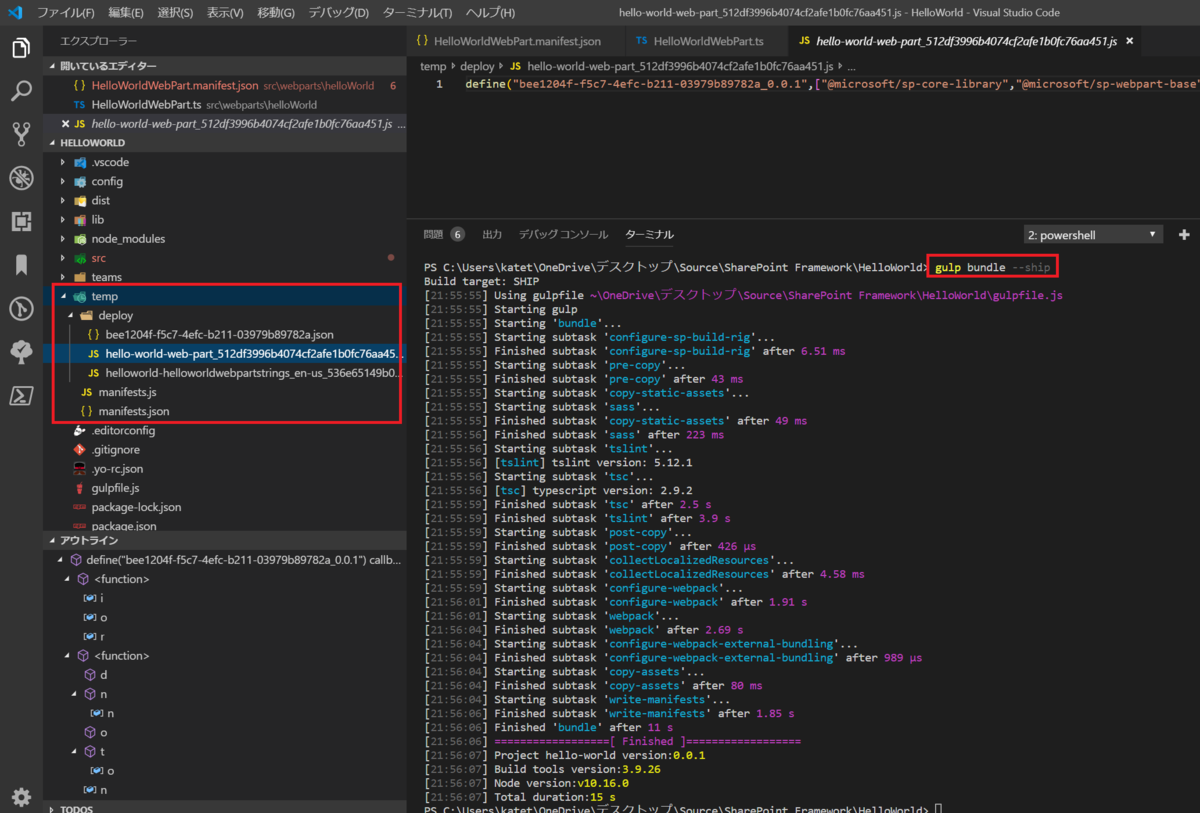Show the 問題 panel tab
The height and width of the screenshot is (813, 1200).
444,235
